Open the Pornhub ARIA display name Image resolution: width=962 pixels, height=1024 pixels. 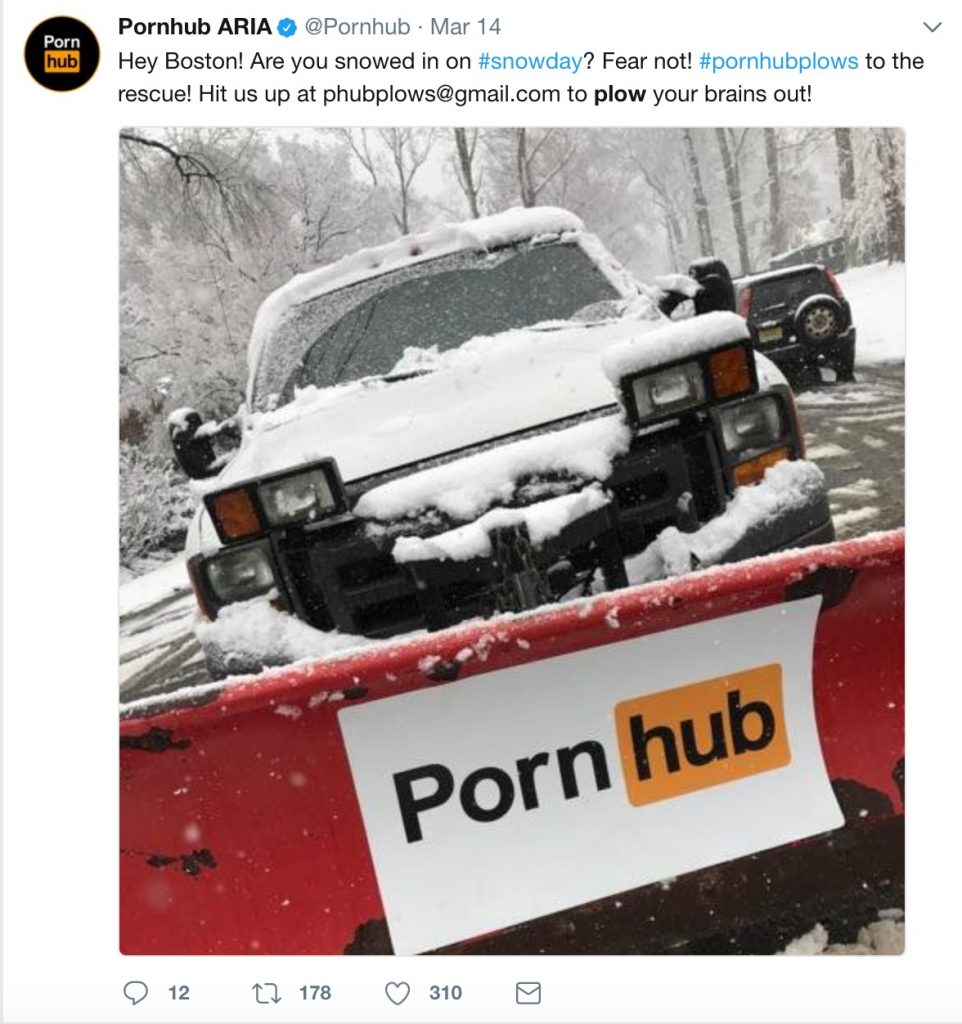click(195, 27)
